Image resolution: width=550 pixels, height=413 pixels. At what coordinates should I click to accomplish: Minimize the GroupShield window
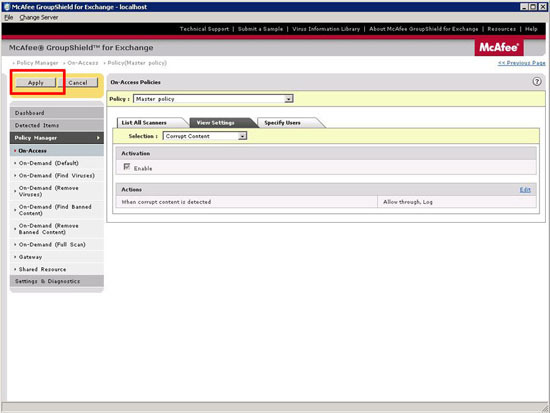click(x=524, y=7)
